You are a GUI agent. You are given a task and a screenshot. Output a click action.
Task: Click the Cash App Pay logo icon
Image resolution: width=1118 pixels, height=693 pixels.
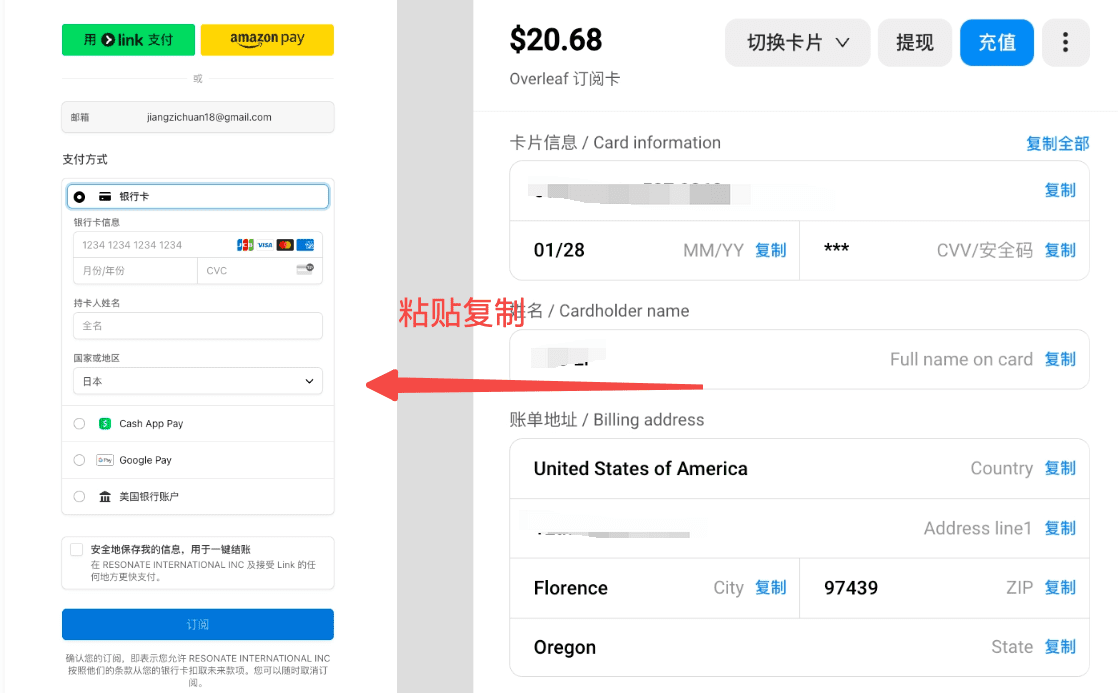pyautogui.click(x=105, y=424)
